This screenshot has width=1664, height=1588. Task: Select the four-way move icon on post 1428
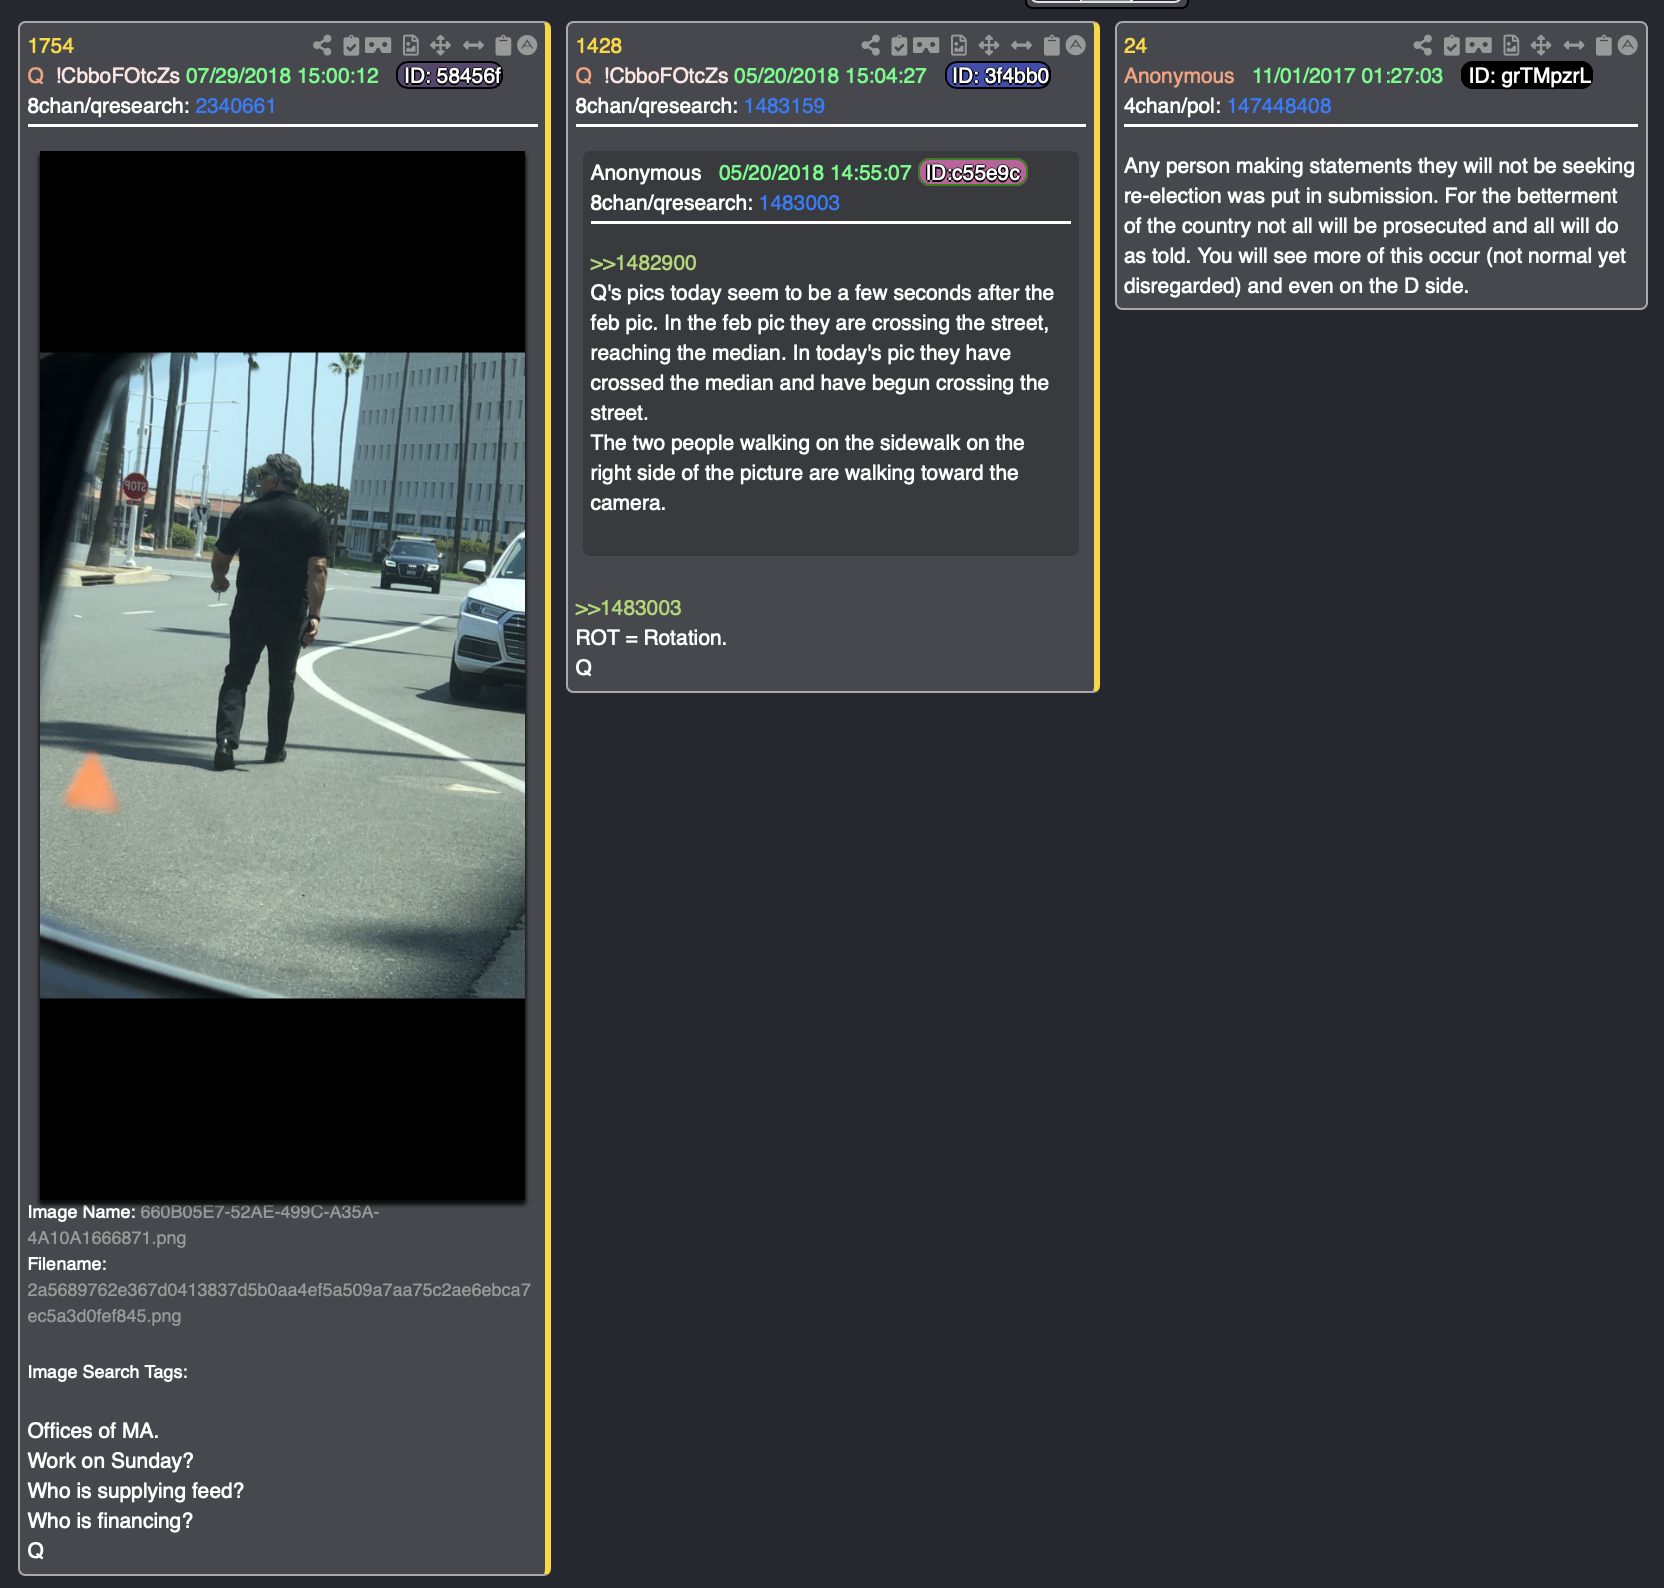[989, 45]
